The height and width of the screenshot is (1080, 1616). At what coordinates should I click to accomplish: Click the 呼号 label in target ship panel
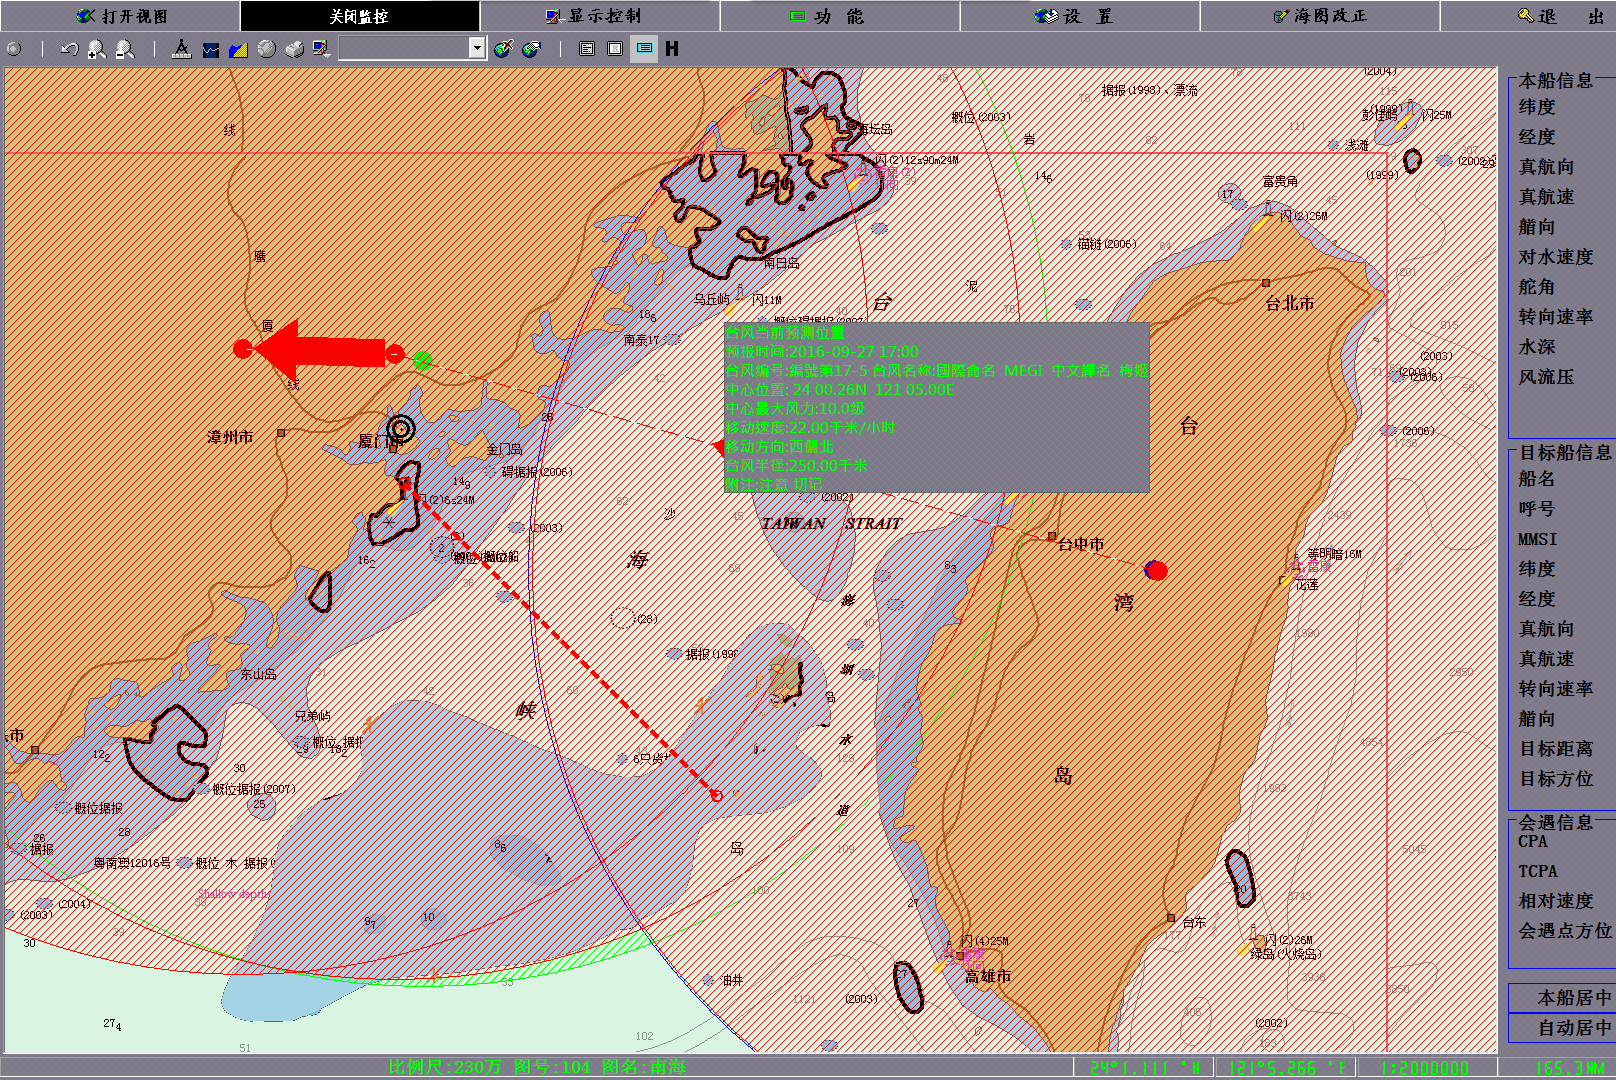click(x=1536, y=509)
